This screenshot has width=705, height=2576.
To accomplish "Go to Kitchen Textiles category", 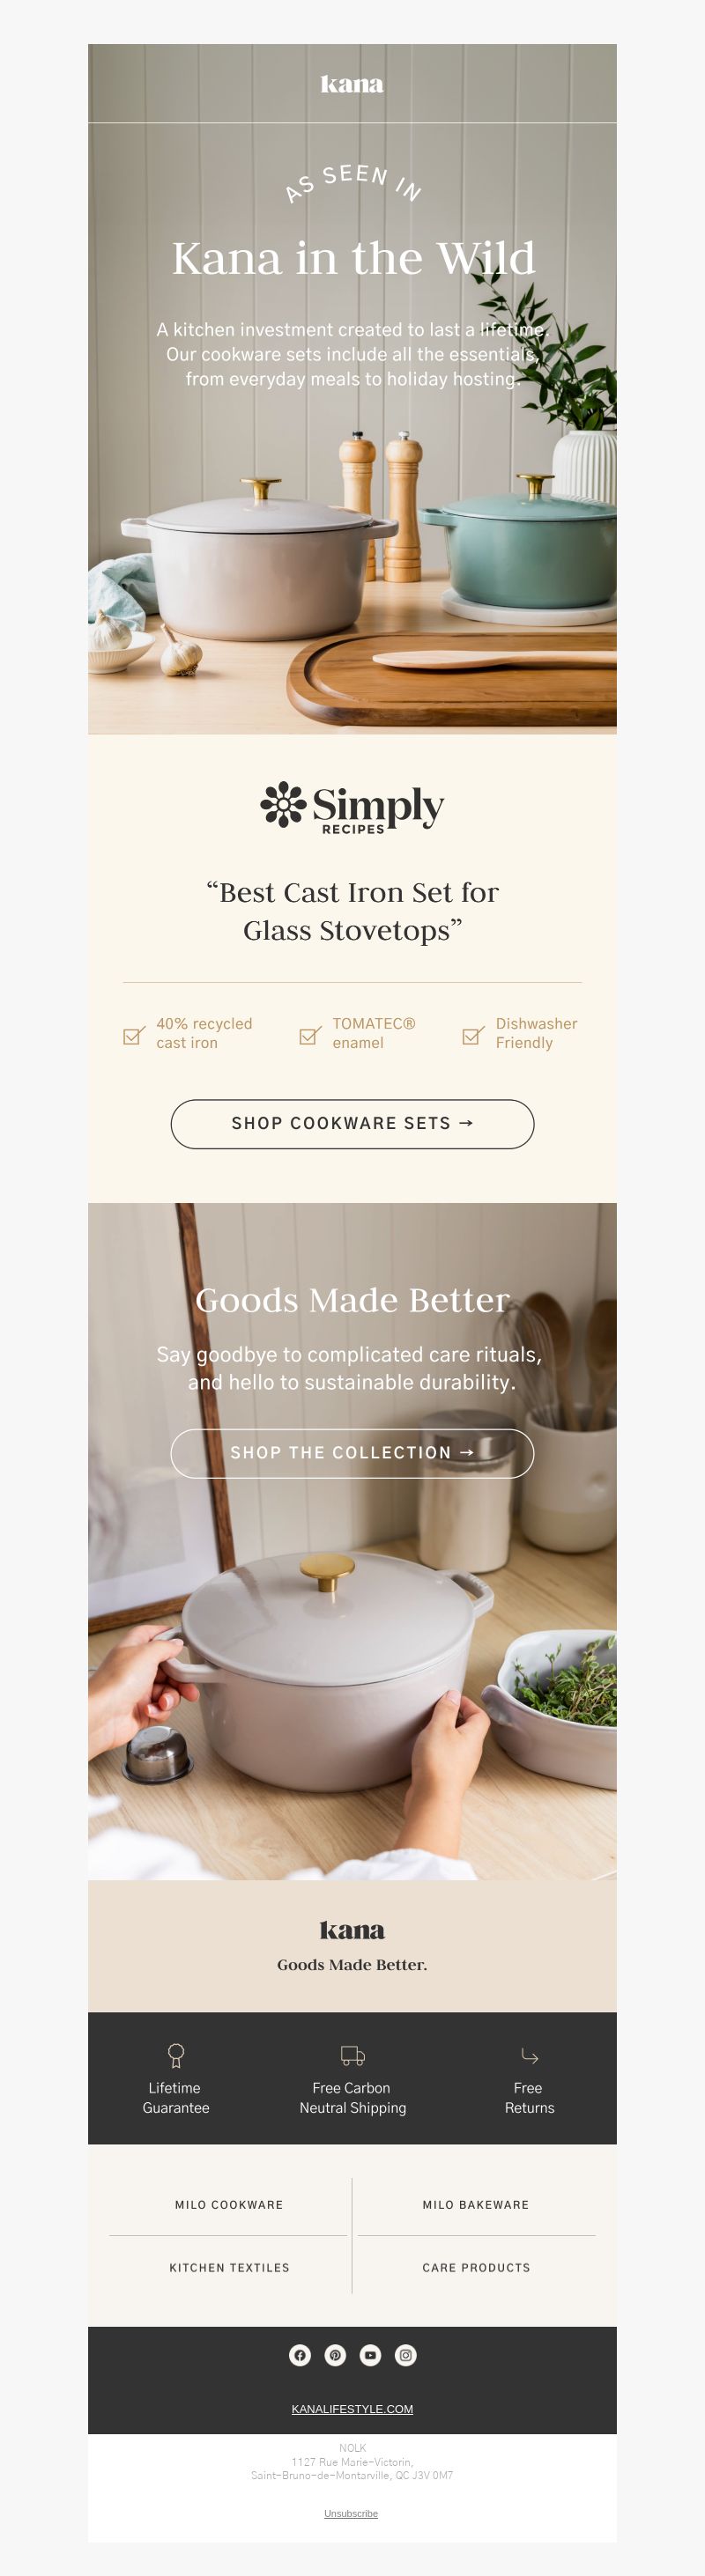I will coord(229,2267).
